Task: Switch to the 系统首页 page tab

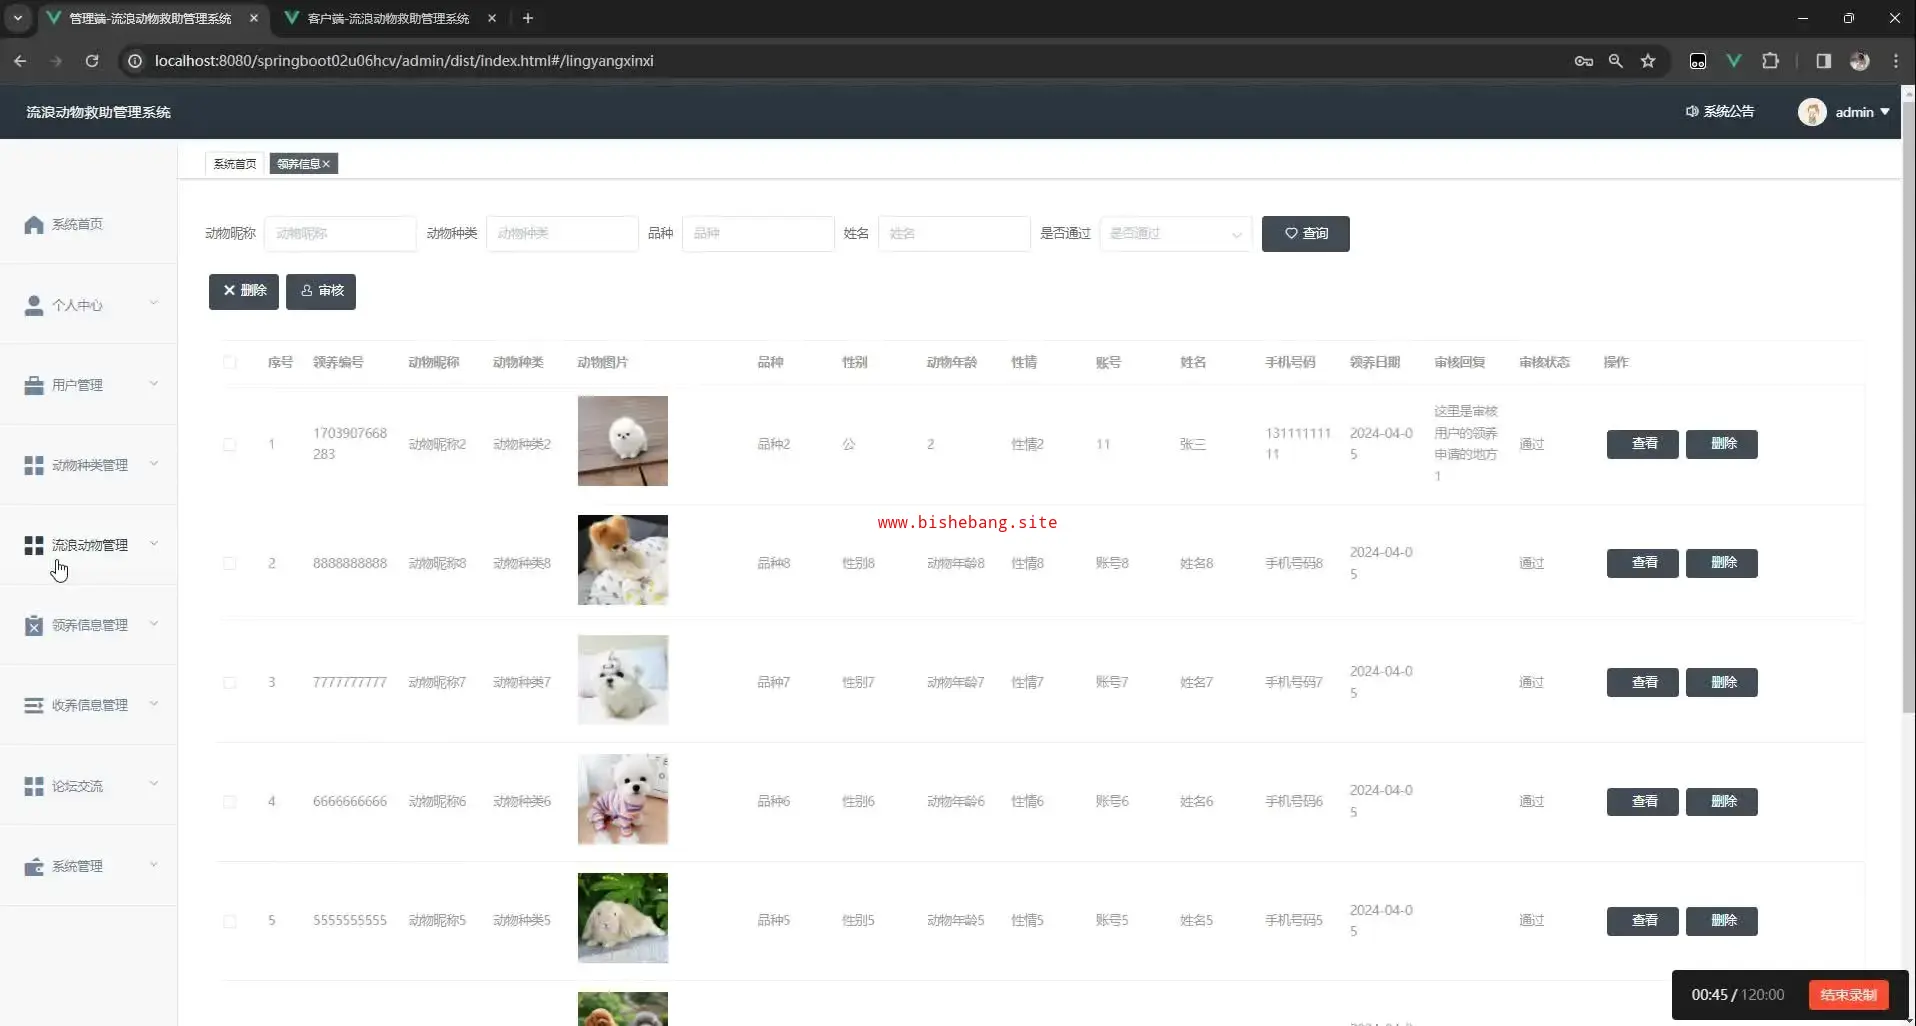Action: (235, 164)
